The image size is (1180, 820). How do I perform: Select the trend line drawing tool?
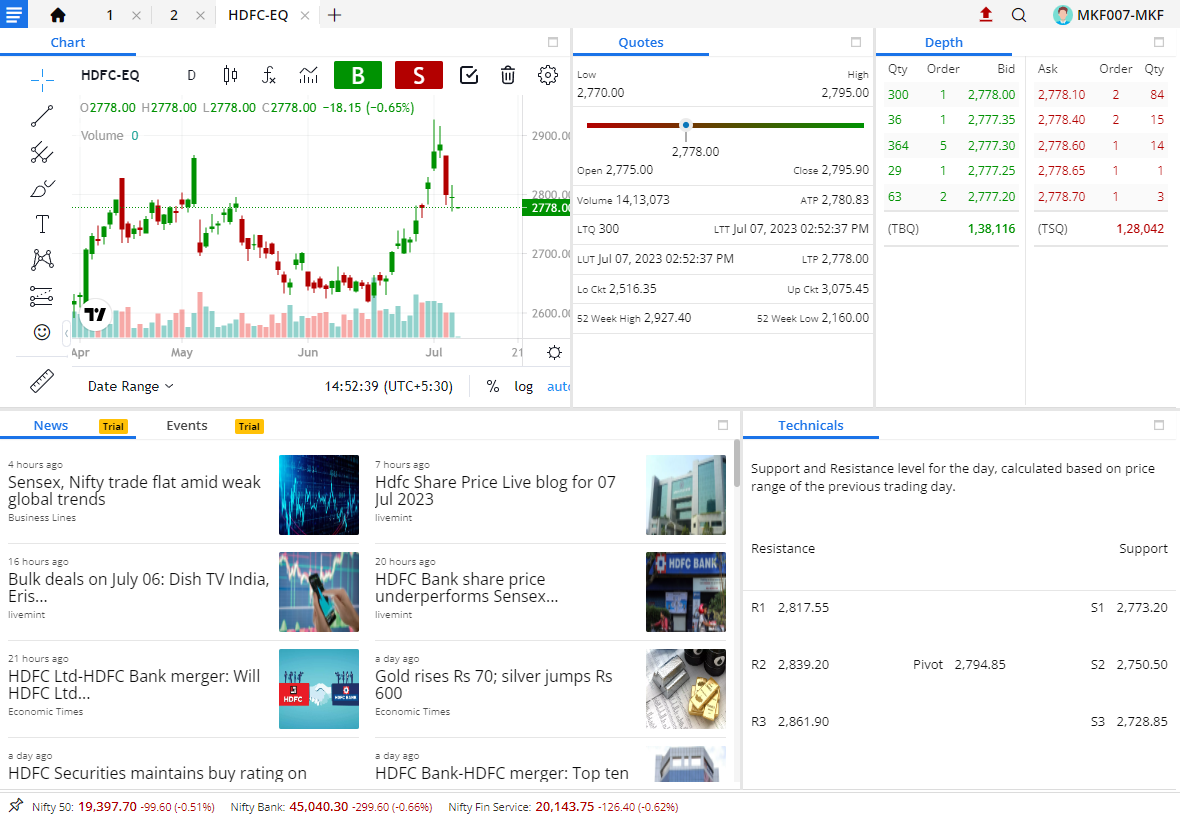coord(42,116)
